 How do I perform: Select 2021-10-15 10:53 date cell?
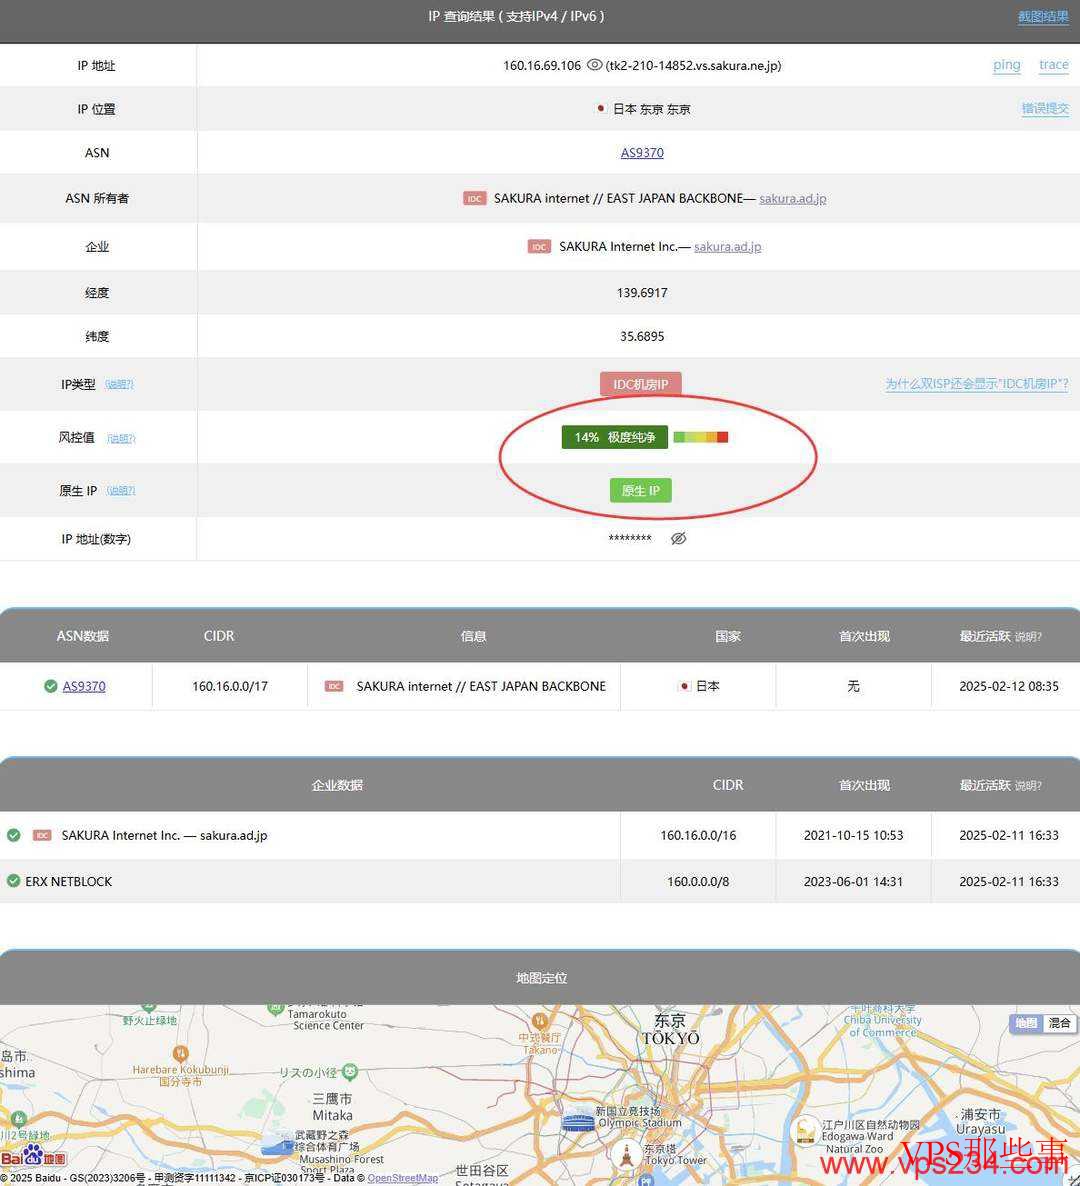point(853,835)
